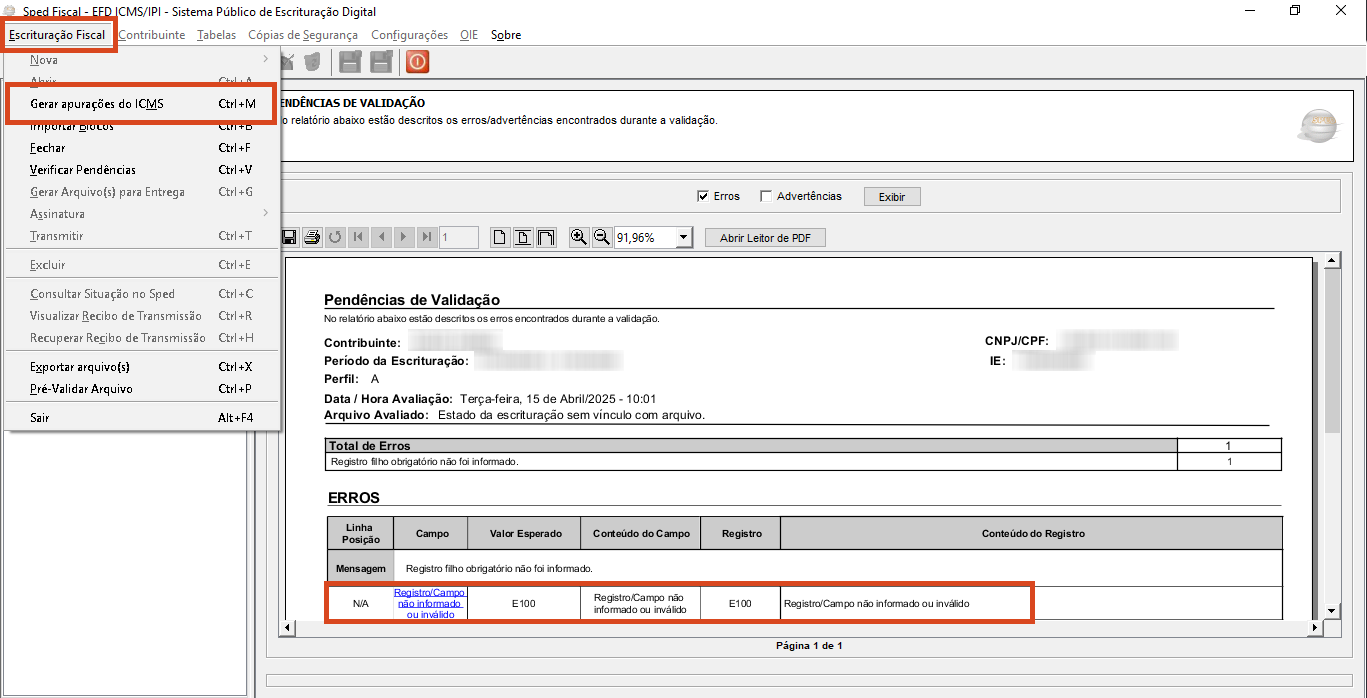Viewport: 1367px width, 698px height.
Task: Select the fit width view icon
Action: (x=546, y=237)
